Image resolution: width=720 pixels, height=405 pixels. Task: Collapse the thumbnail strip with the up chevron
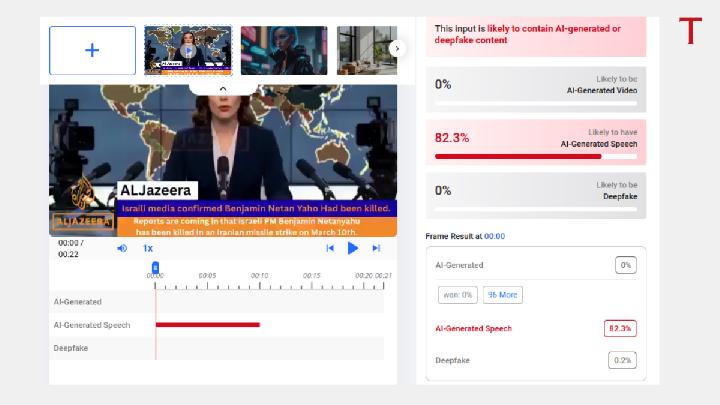[223, 89]
